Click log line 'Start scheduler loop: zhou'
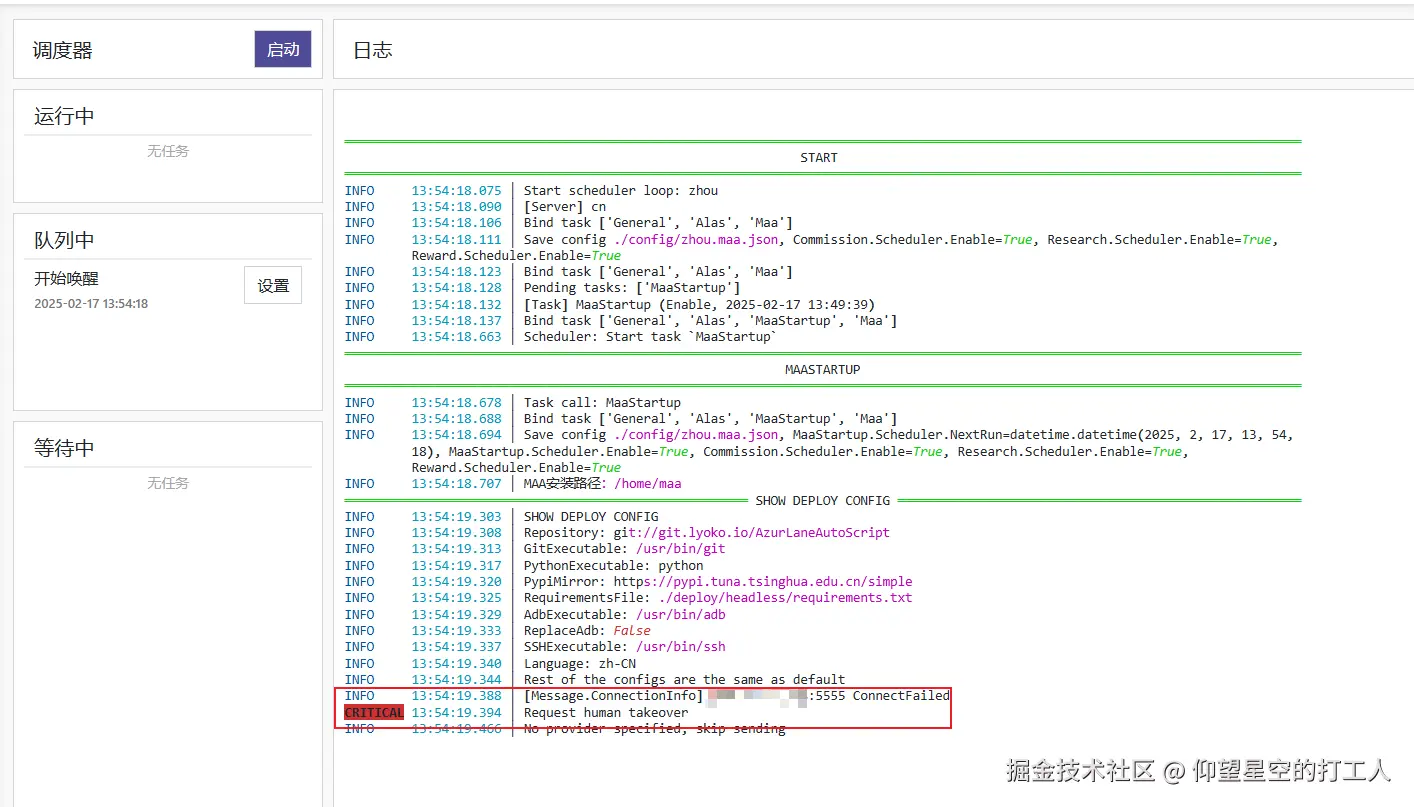Image resolution: width=1414 pixels, height=807 pixels. [621, 191]
